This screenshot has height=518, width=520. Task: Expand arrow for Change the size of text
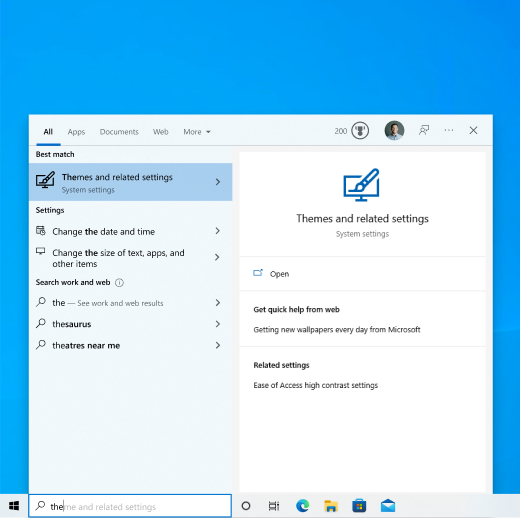click(217, 257)
